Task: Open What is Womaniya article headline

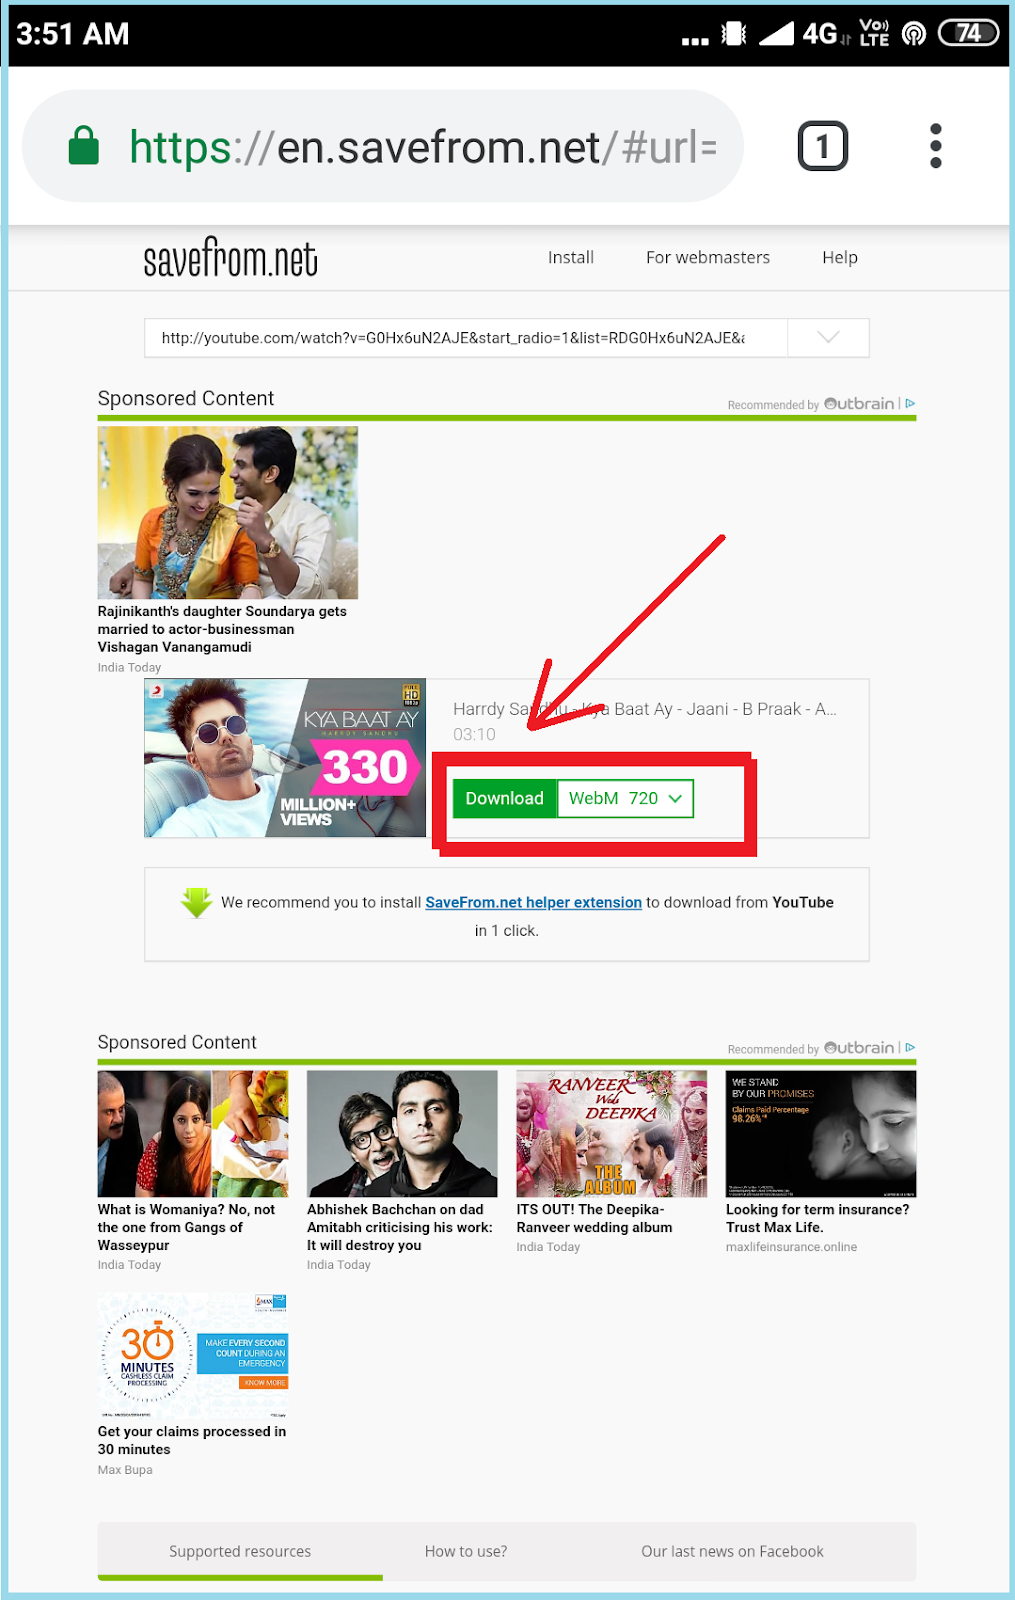Action: click(x=186, y=1227)
